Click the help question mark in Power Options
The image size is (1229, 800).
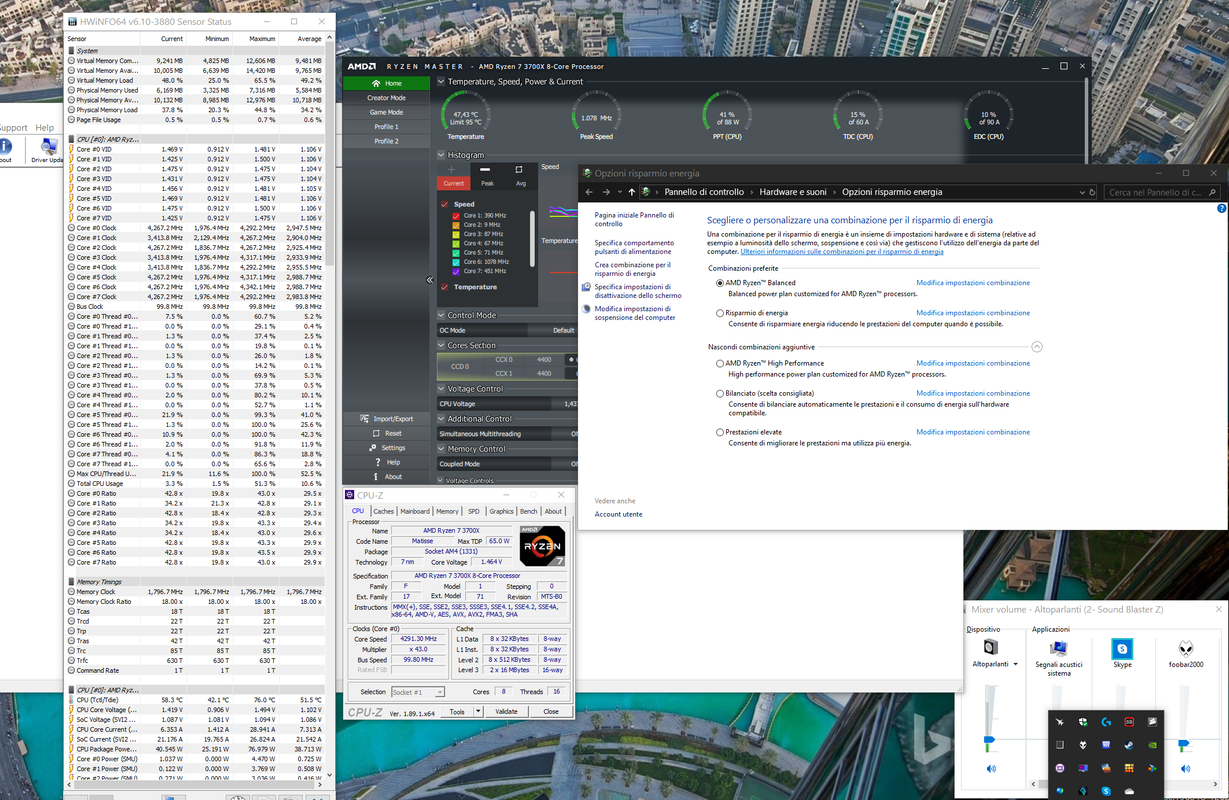1222,209
